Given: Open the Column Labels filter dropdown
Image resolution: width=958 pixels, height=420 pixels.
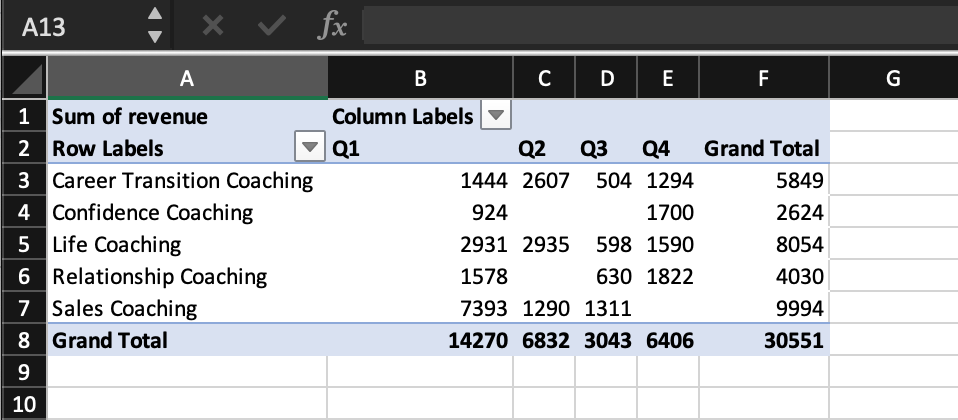Looking at the screenshot, I should point(493,116).
